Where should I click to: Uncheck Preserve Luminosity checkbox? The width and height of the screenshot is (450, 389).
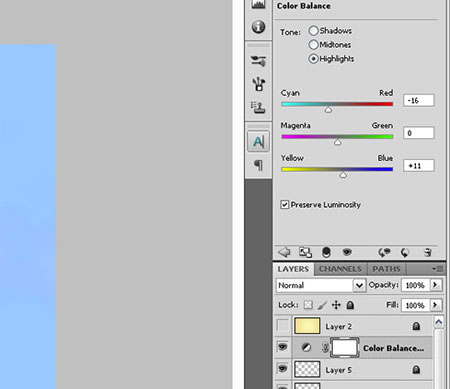[284, 204]
